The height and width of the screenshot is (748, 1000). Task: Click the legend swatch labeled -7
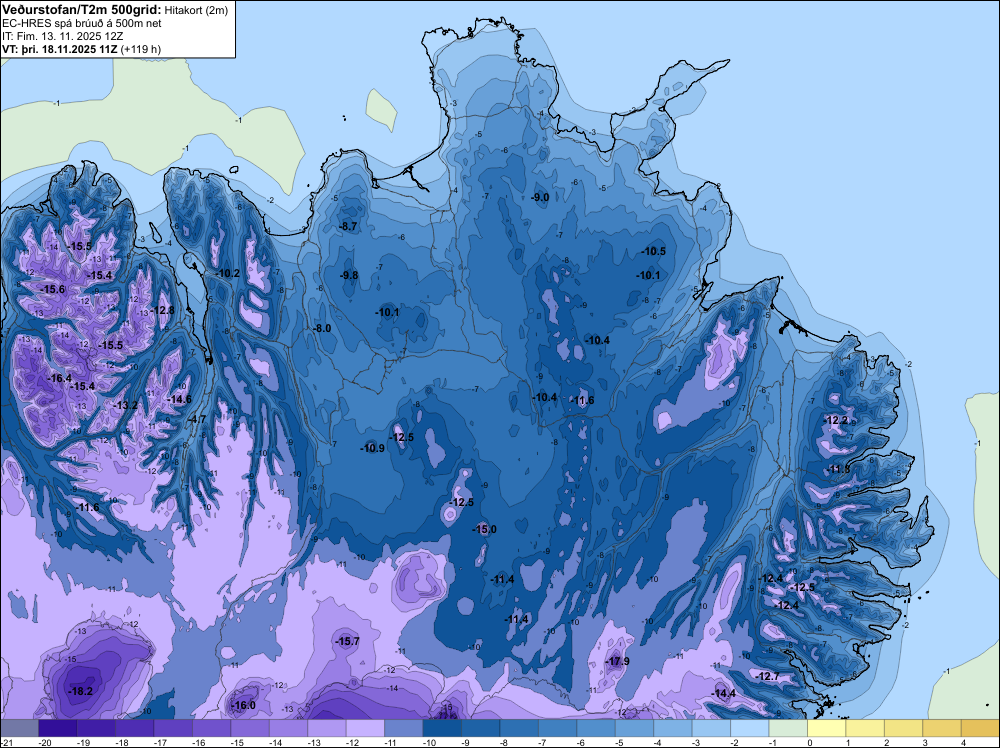tap(557, 728)
